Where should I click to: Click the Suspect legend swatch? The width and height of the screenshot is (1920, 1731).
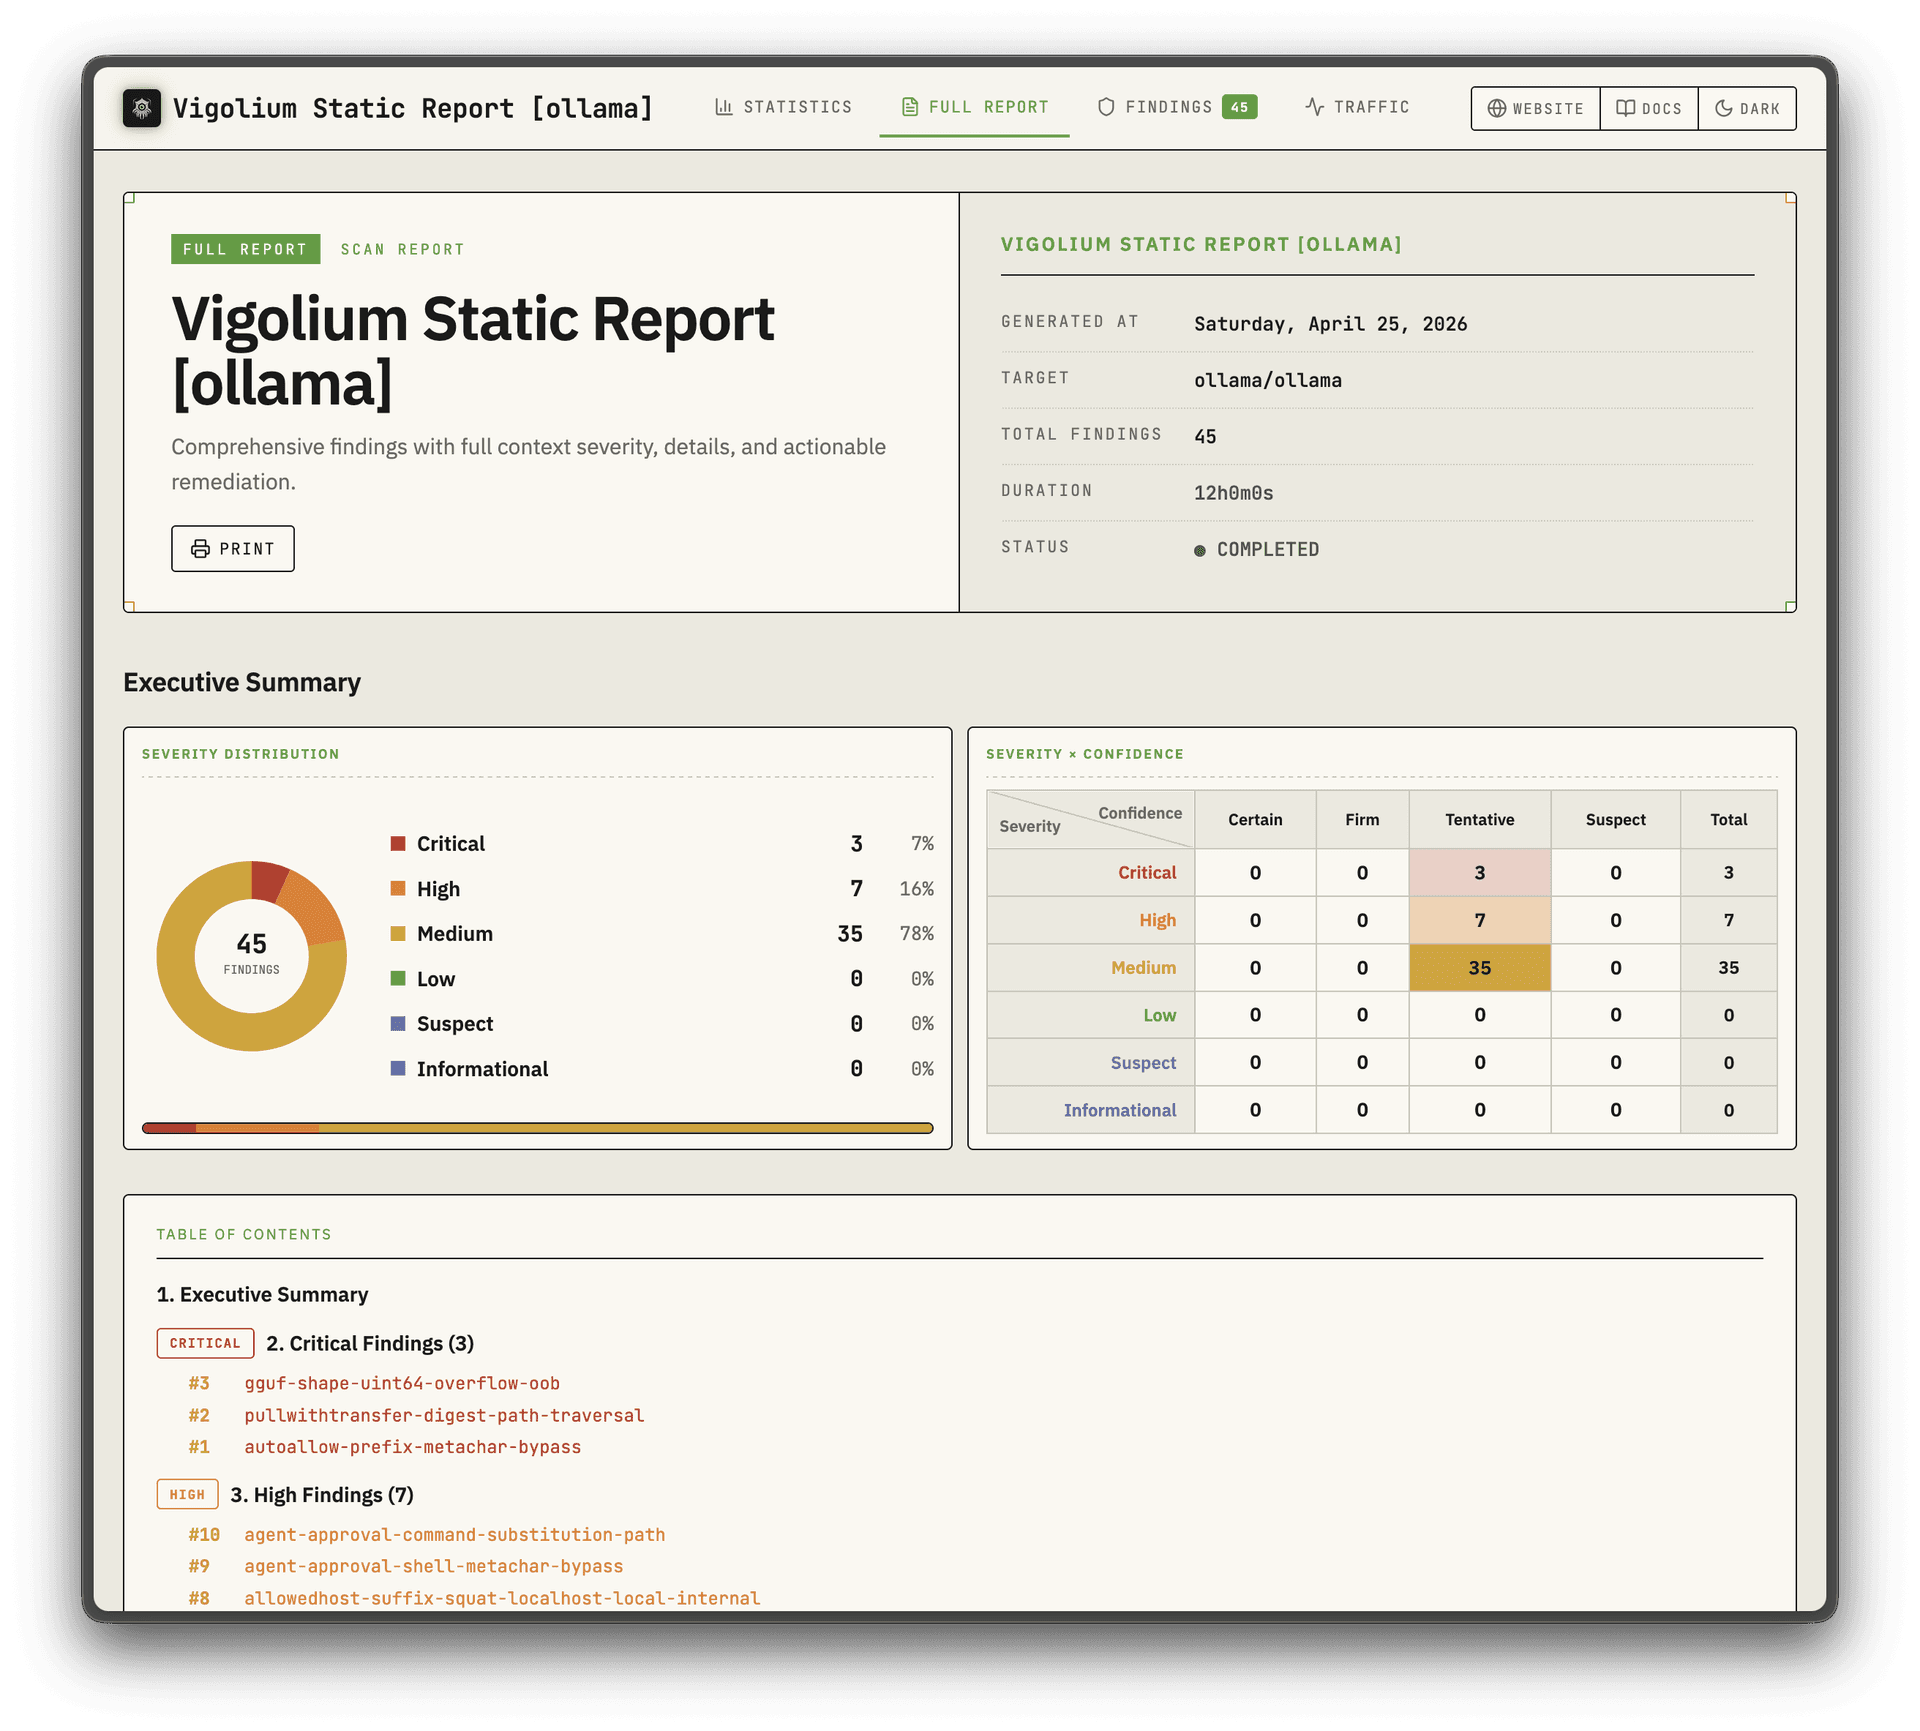[398, 1023]
